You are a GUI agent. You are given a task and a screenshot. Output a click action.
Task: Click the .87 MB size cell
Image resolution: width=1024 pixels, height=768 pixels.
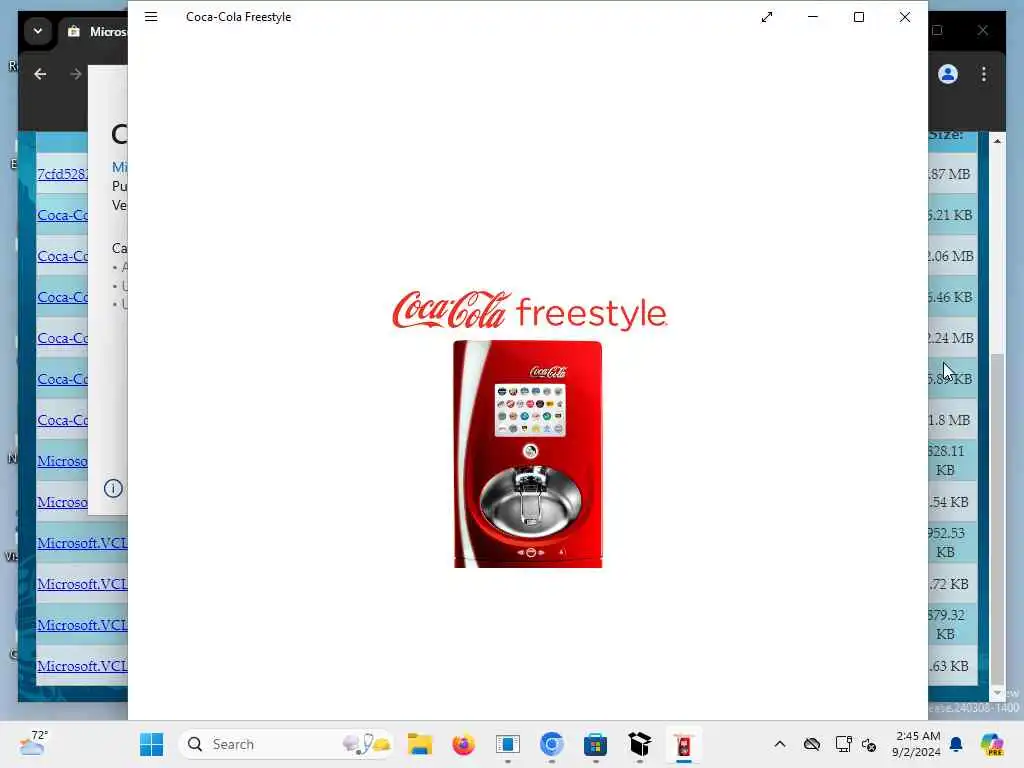pyautogui.click(x=952, y=174)
